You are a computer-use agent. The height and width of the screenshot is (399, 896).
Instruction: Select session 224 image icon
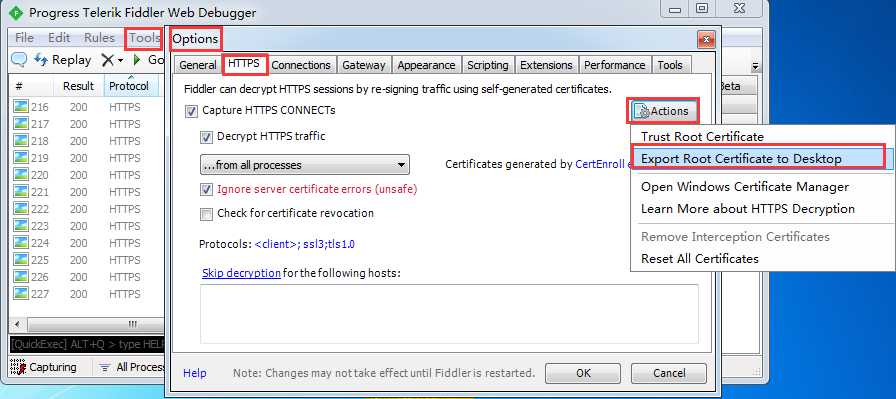coord(21,242)
